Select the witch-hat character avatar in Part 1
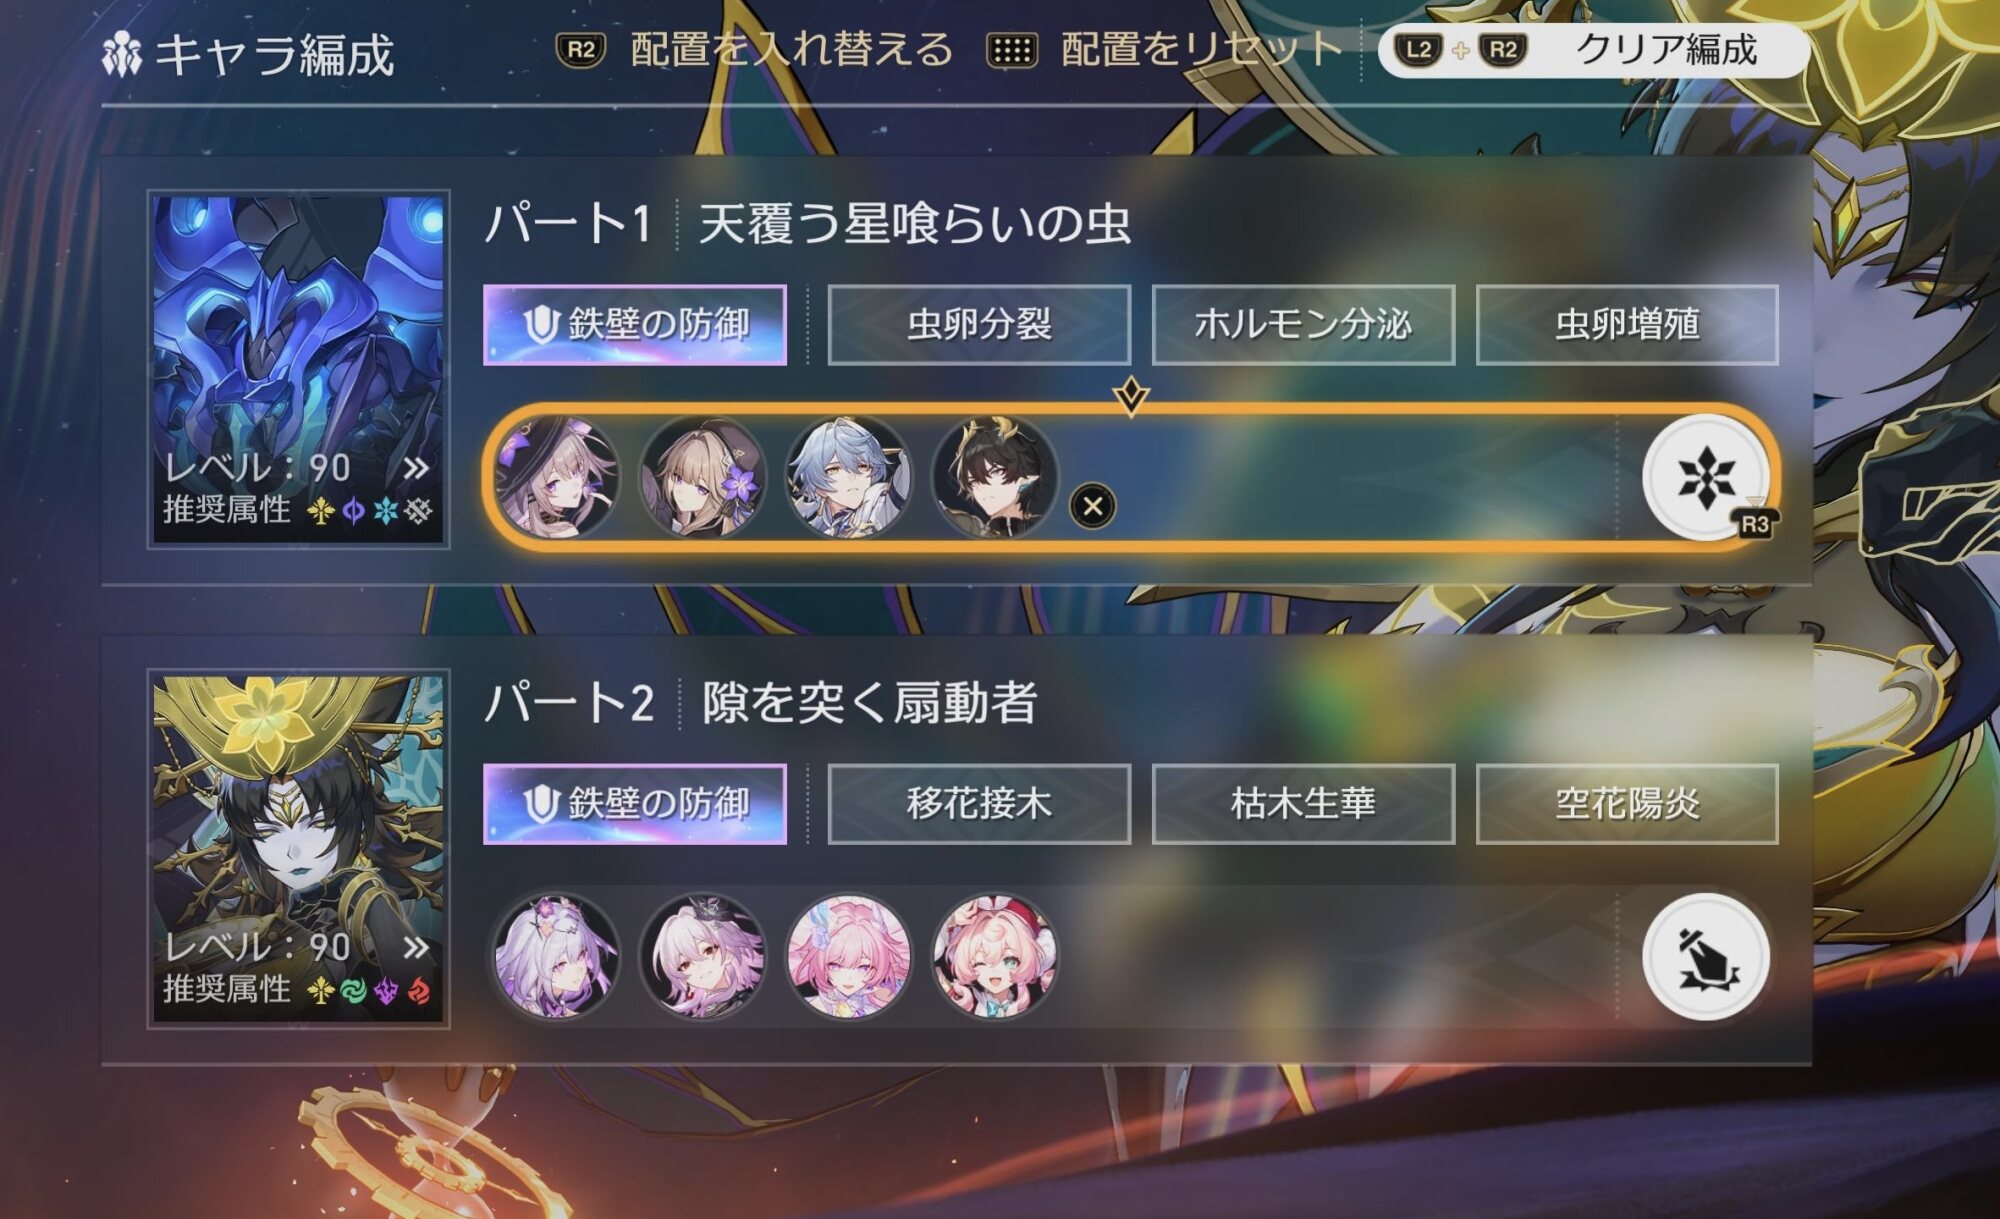This screenshot has height=1219, width=2000. pos(557,477)
